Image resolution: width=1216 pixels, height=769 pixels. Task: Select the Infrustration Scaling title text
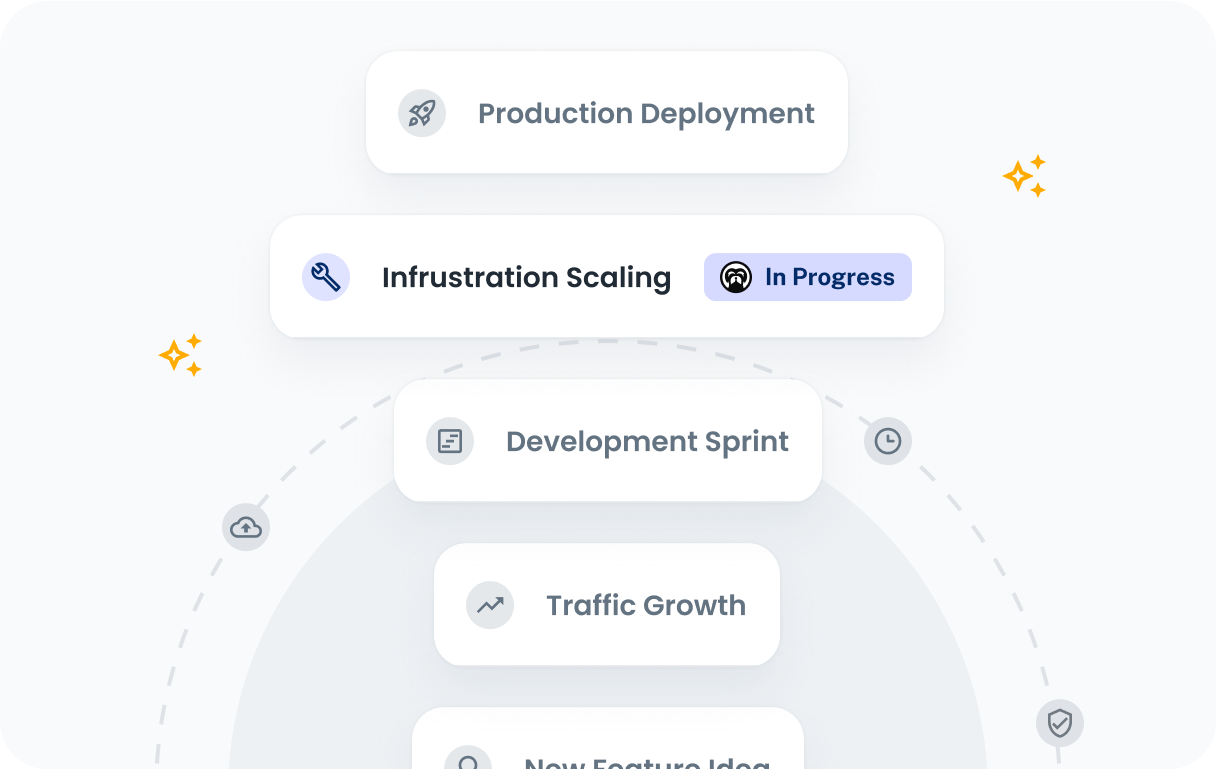[526, 277]
